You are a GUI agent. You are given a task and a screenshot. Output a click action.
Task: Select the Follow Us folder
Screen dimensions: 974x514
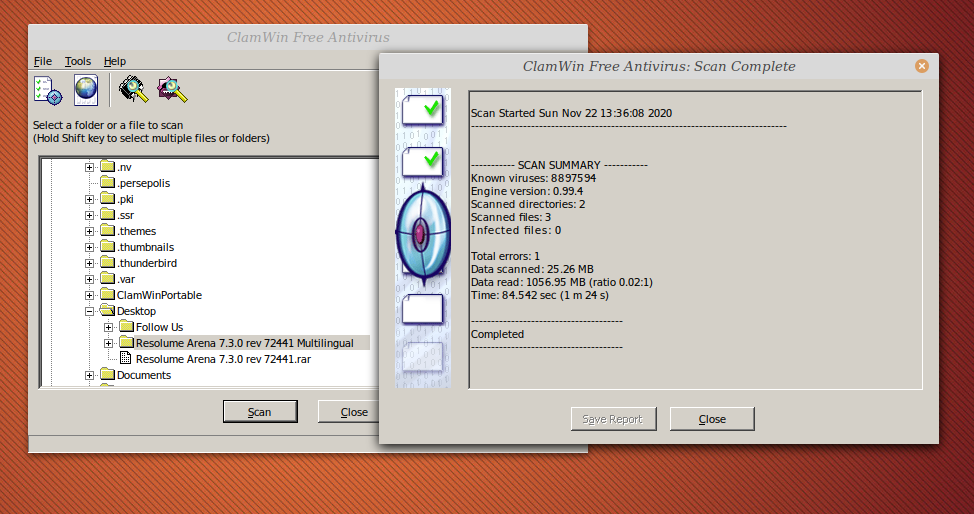(160, 328)
